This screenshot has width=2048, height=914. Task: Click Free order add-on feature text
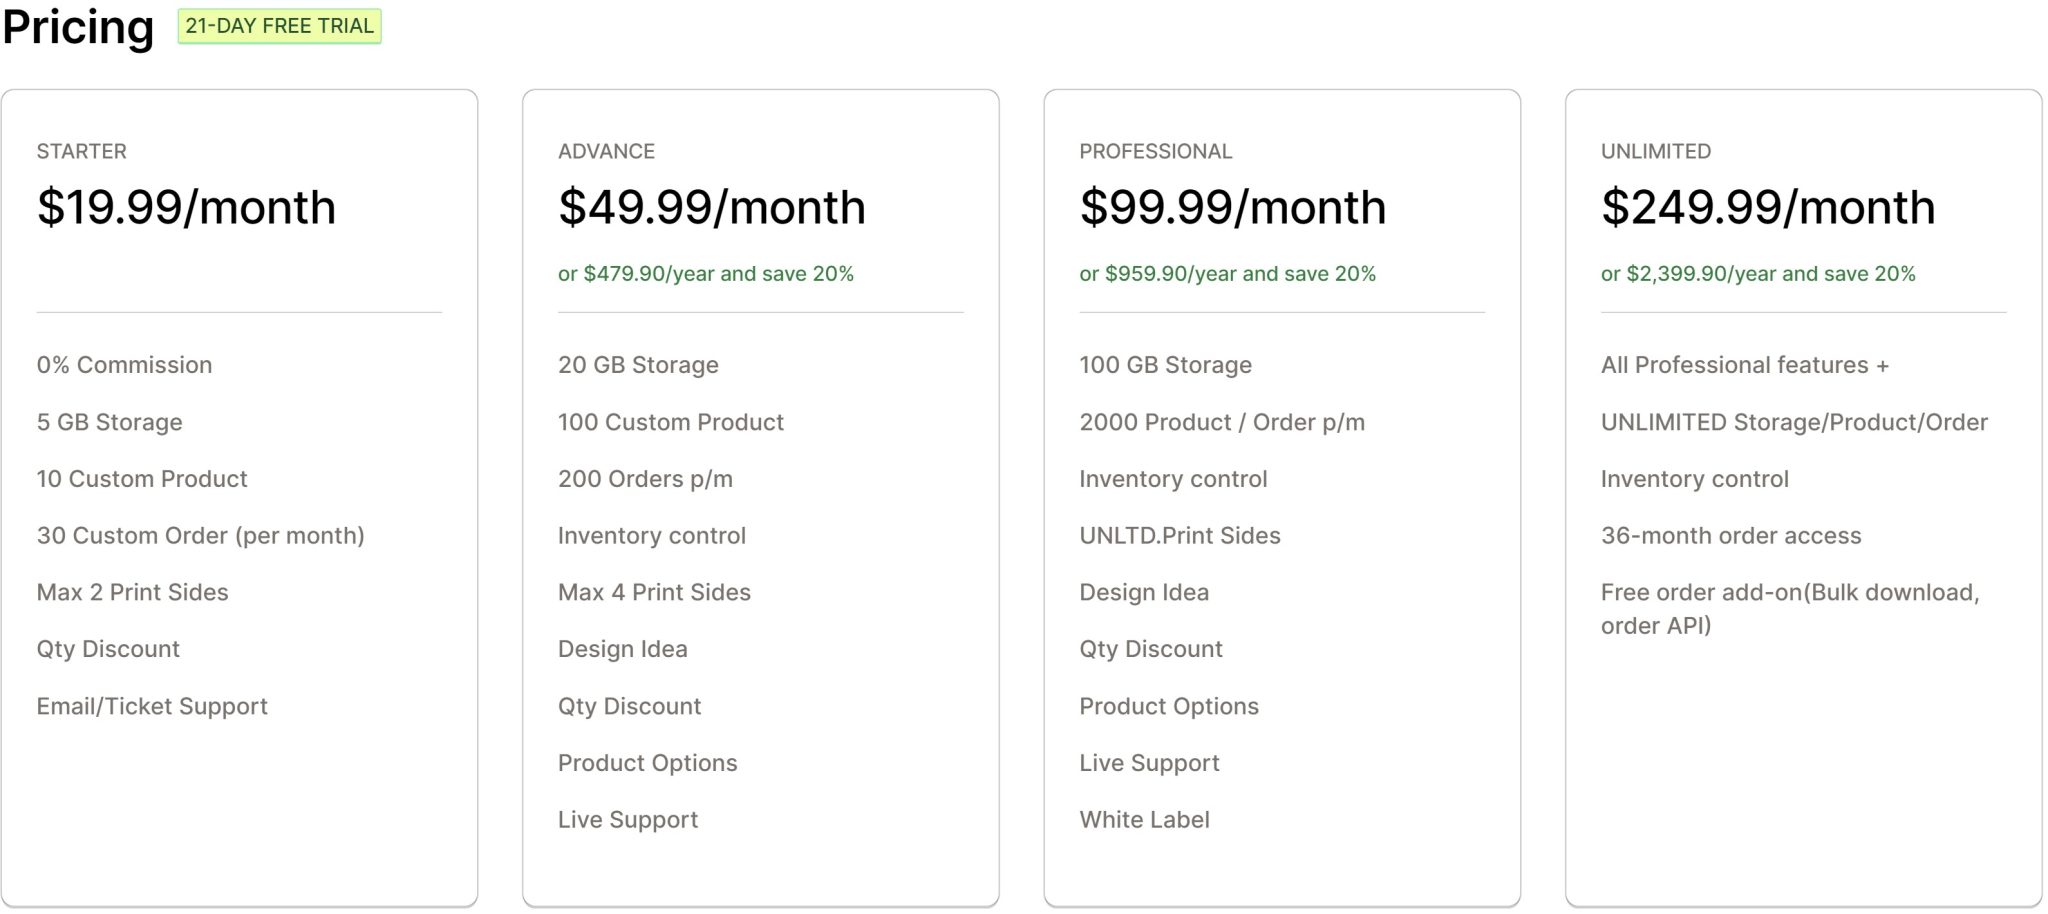(x=1789, y=608)
